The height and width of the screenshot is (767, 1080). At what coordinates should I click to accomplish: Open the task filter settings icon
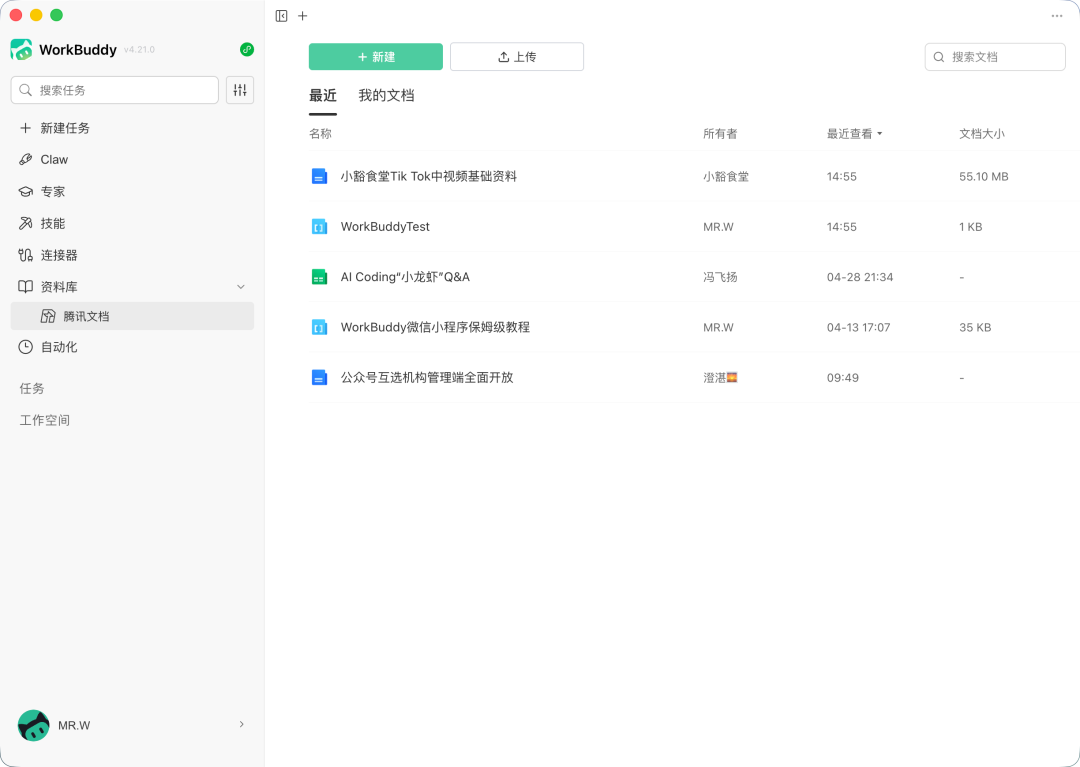(240, 90)
